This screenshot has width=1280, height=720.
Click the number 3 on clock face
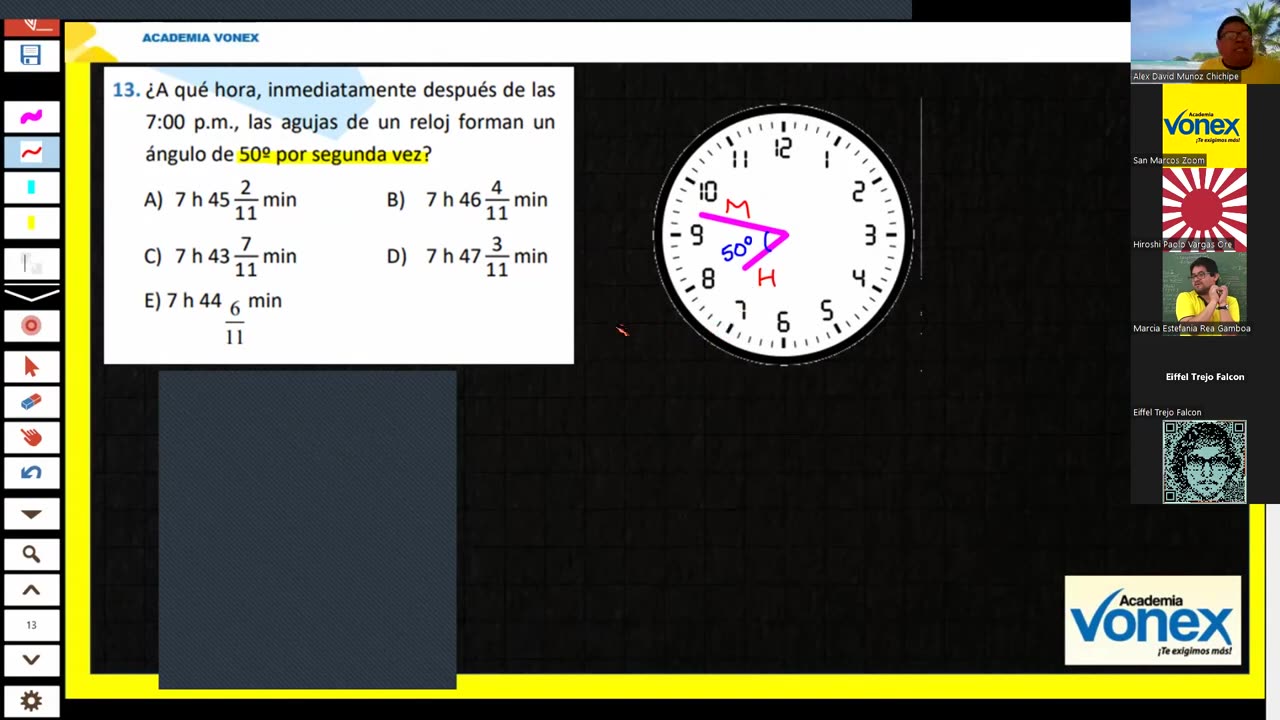coord(870,235)
